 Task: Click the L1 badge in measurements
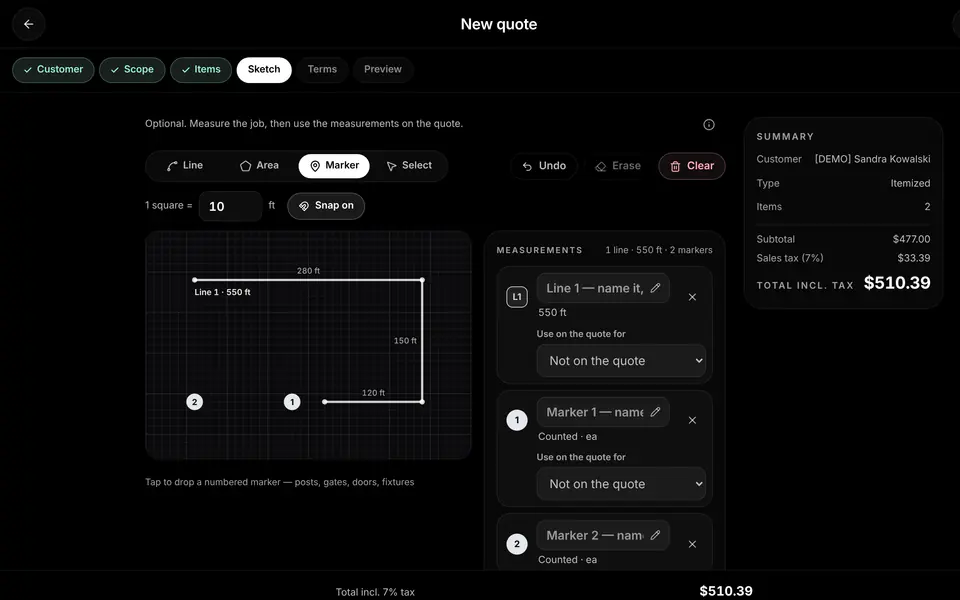pyautogui.click(x=517, y=298)
